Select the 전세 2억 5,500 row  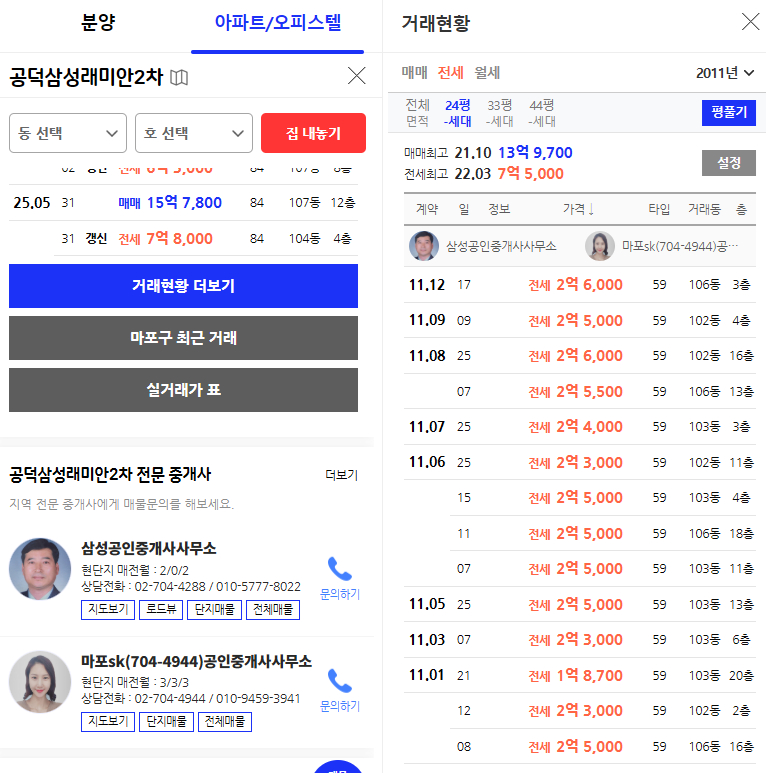pyautogui.click(x=580, y=391)
